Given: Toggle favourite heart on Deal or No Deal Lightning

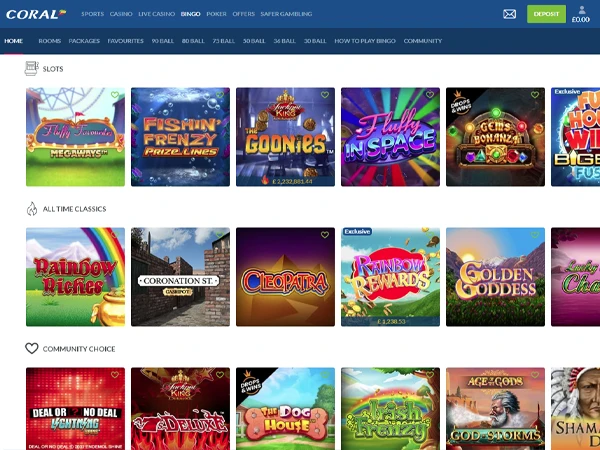Looking at the screenshot, I should [x=115, y=375].
